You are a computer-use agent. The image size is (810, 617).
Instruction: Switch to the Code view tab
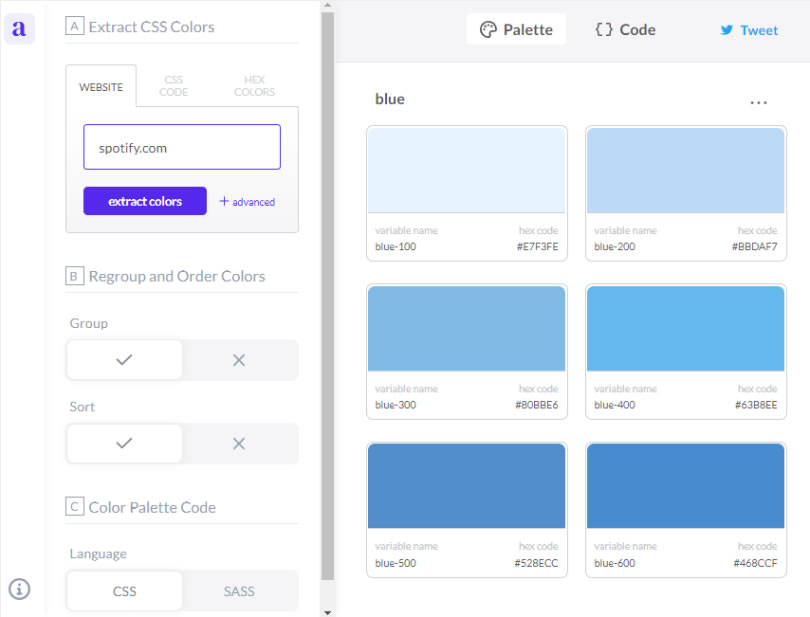point(625,30)
